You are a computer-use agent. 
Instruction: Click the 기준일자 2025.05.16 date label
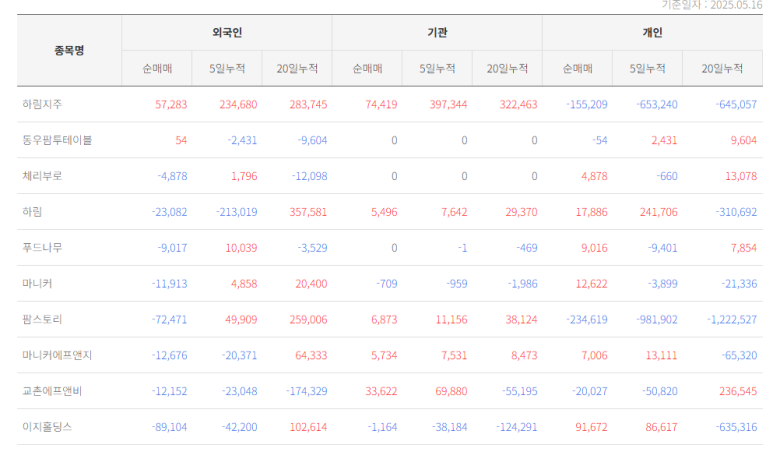tap(711, 5)
